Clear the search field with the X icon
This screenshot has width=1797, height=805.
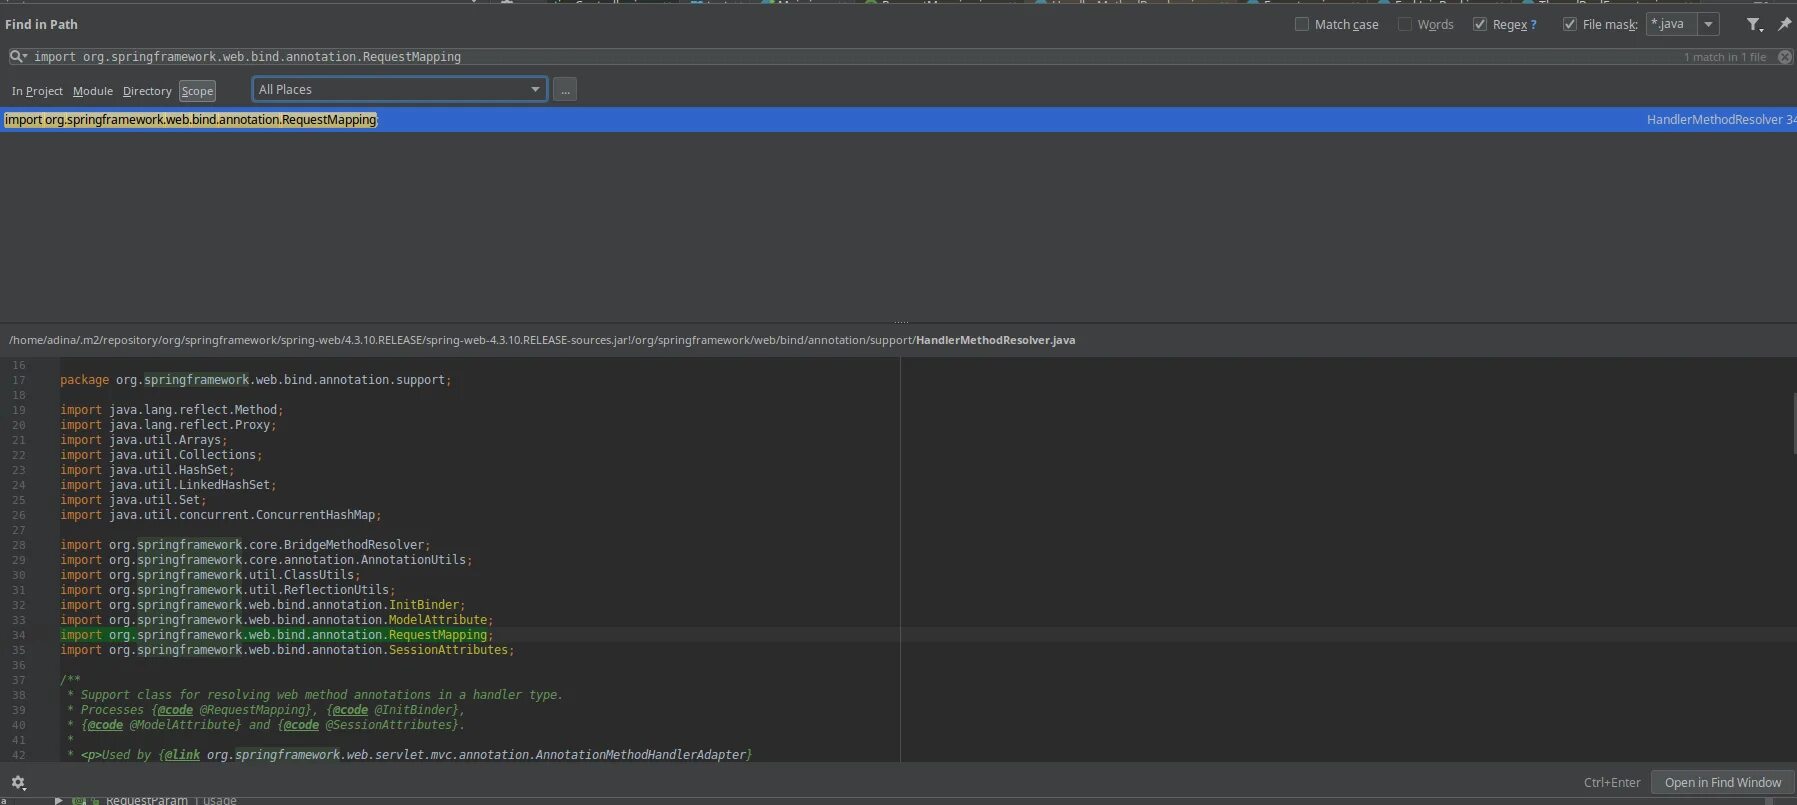[x=1785, y=57]
